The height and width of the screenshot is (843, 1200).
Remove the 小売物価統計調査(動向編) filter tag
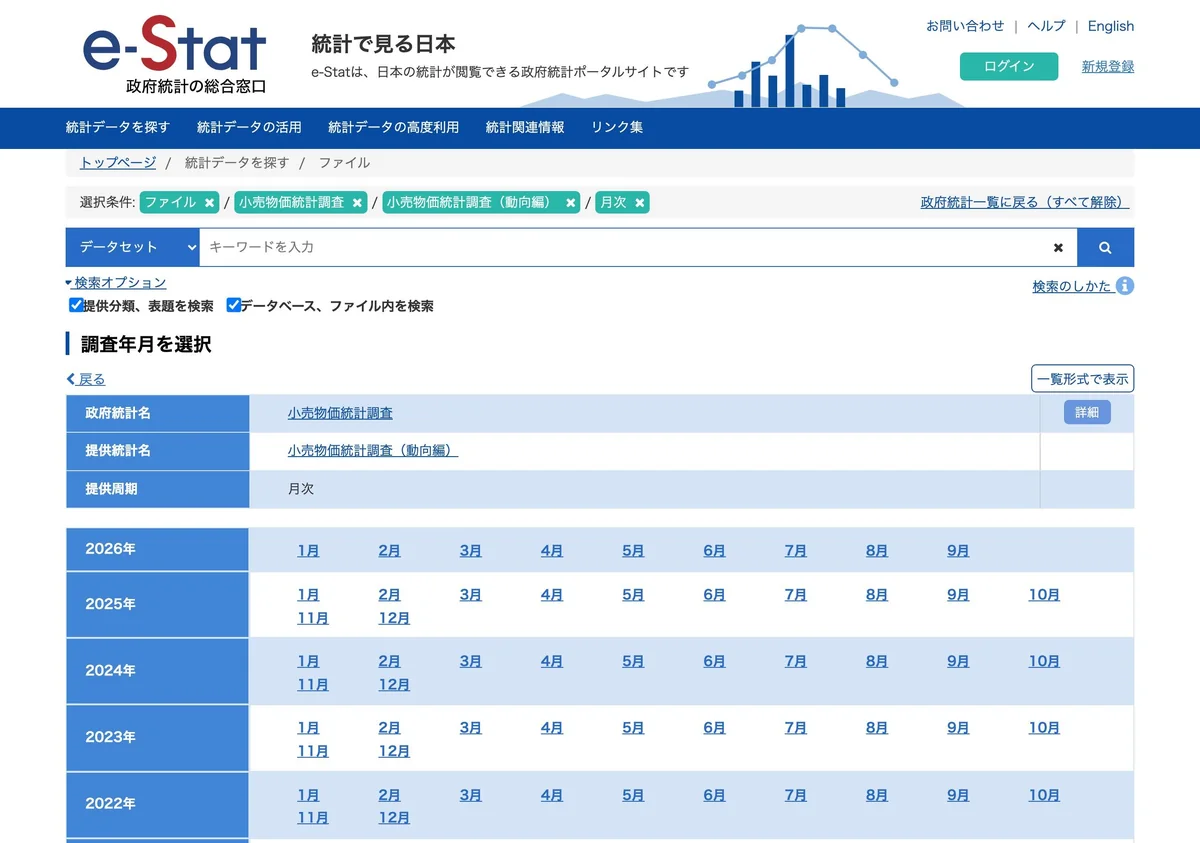(571, 203)
